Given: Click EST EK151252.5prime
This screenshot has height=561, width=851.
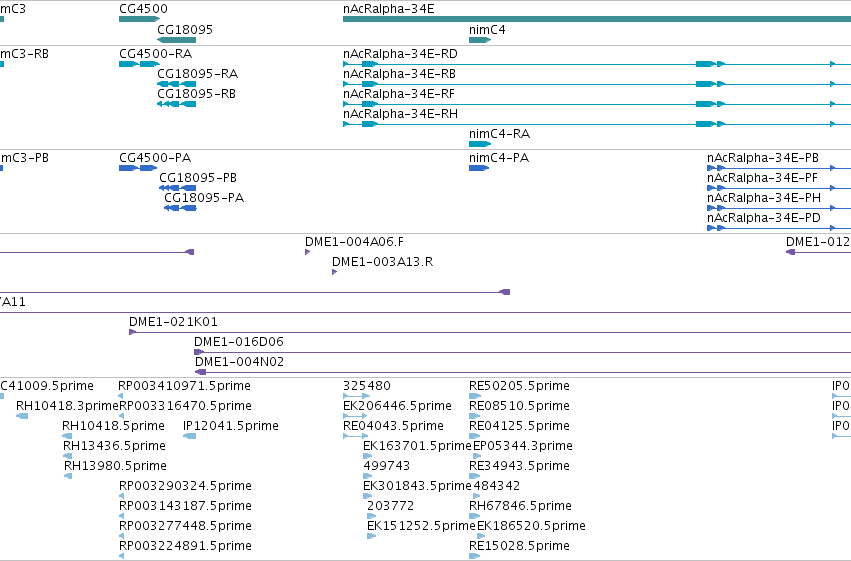Looking at the screenshot, I should point(372,537).
